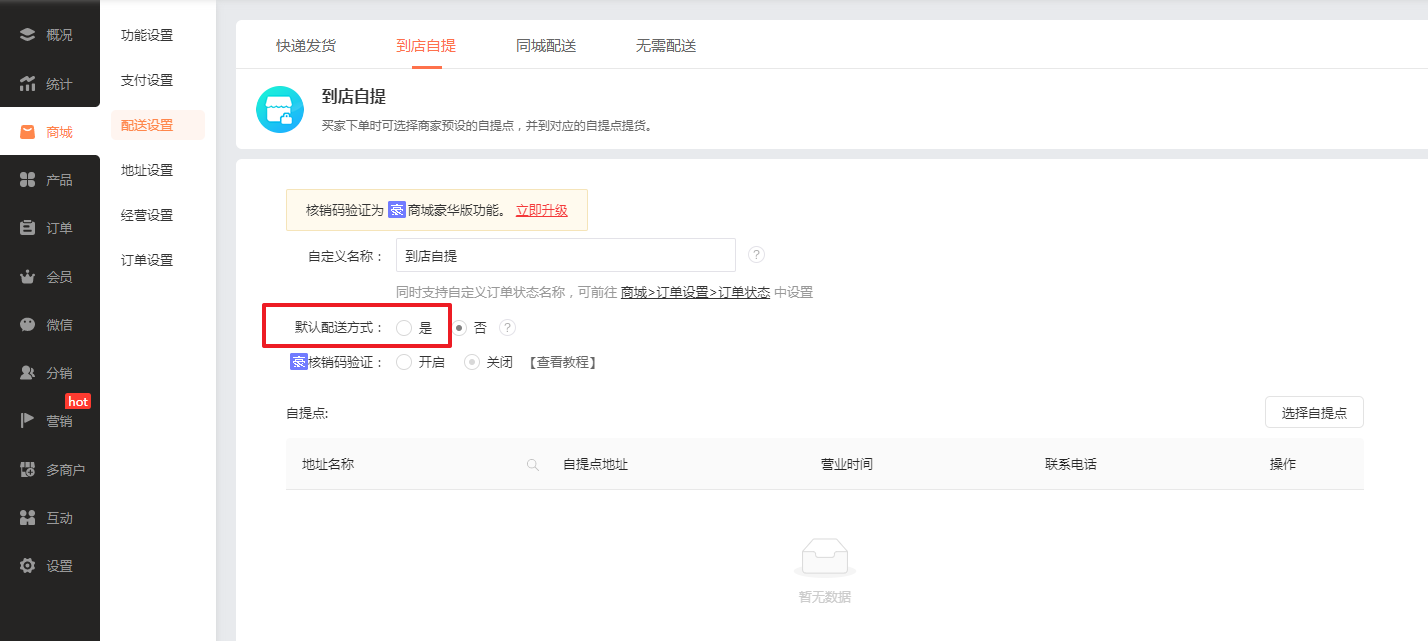Switch to the 快递发货 tab
The height and width of the screenshot is (641, 1428).
[306, 46]
